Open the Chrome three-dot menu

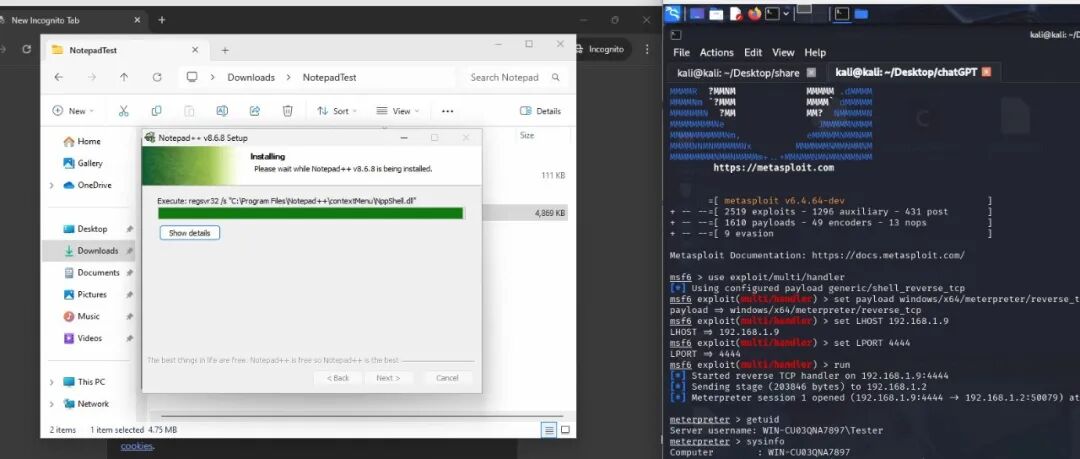pos(647,49)
